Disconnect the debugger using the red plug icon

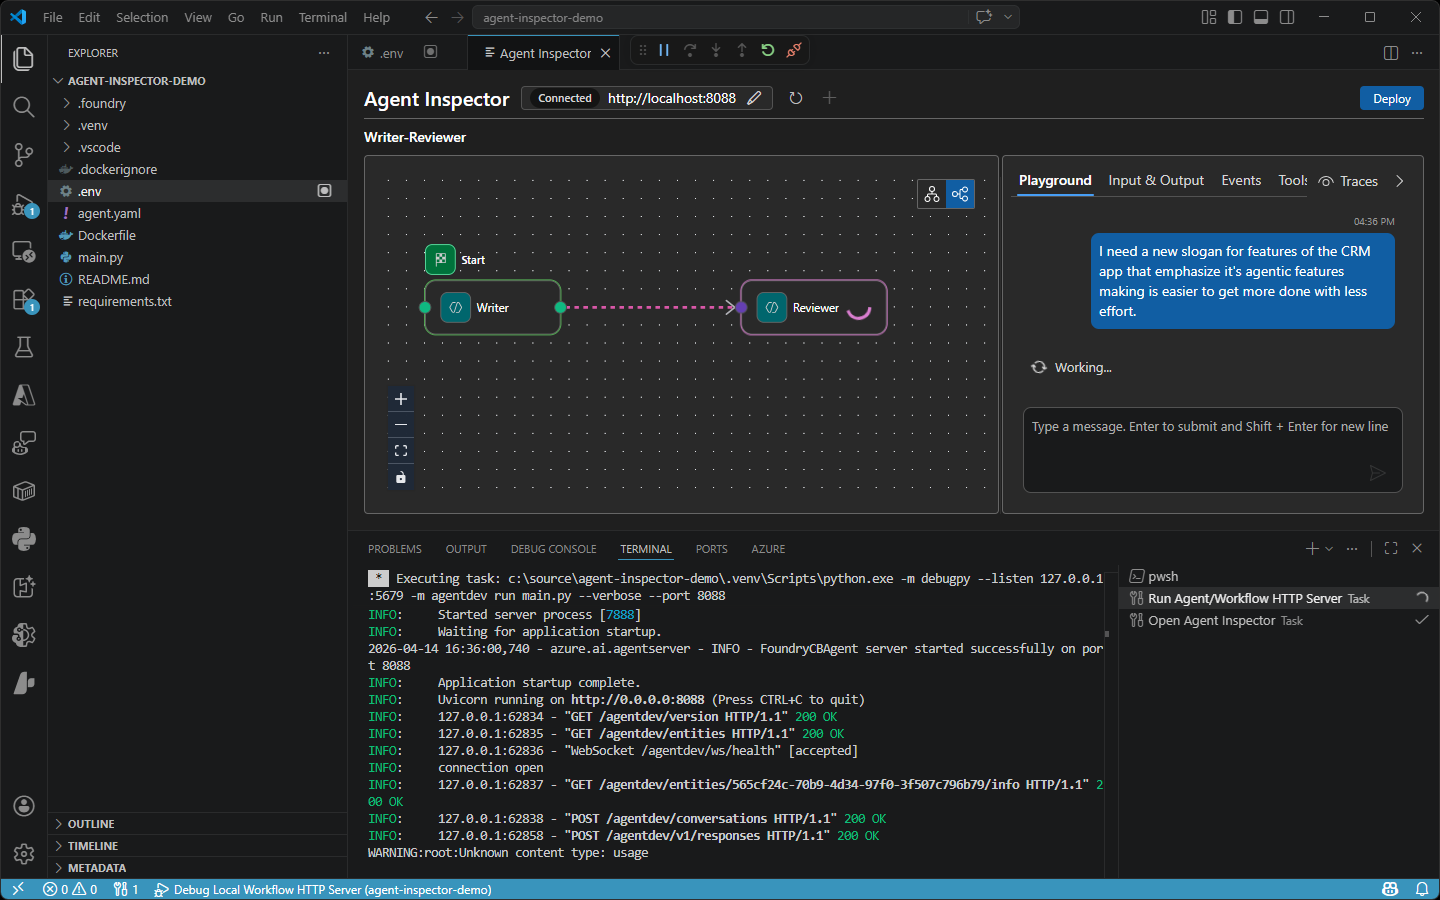[794, 51]
